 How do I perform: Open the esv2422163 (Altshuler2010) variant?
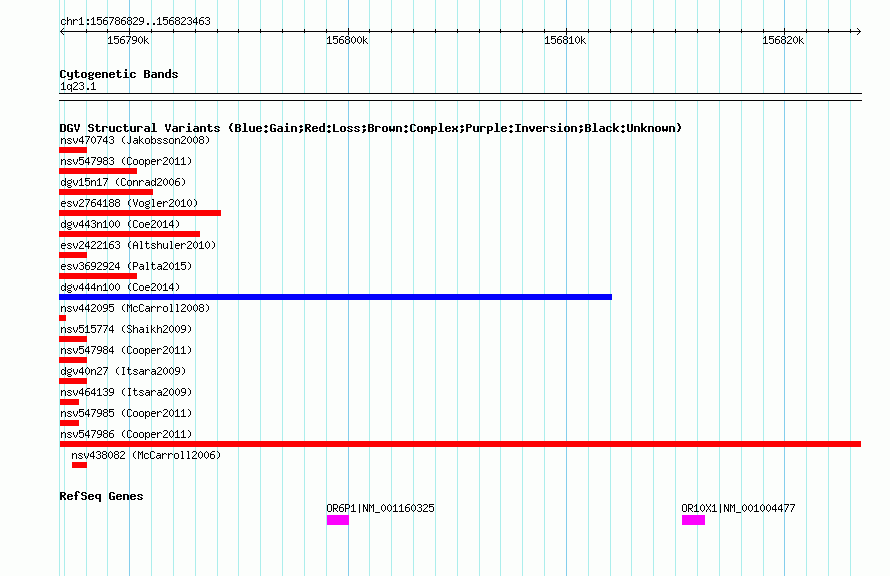pos(138,245)
